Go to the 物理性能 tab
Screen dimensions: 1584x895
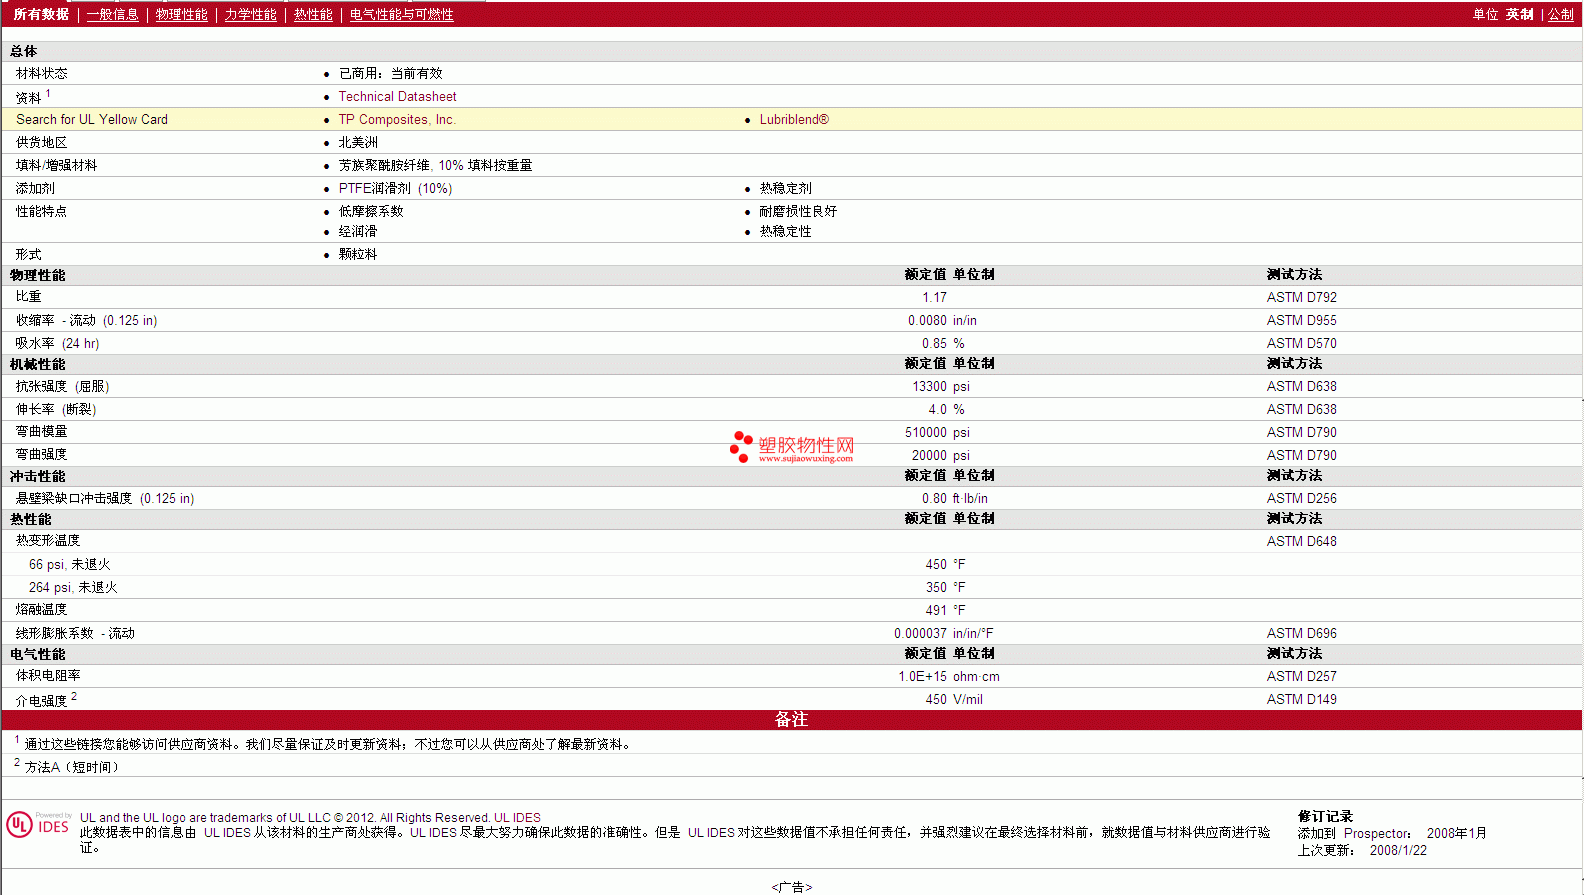(182, 15)
